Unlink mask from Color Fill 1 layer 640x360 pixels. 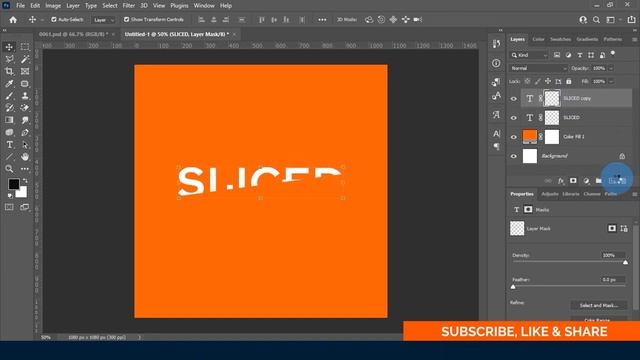tap(540, 137)
